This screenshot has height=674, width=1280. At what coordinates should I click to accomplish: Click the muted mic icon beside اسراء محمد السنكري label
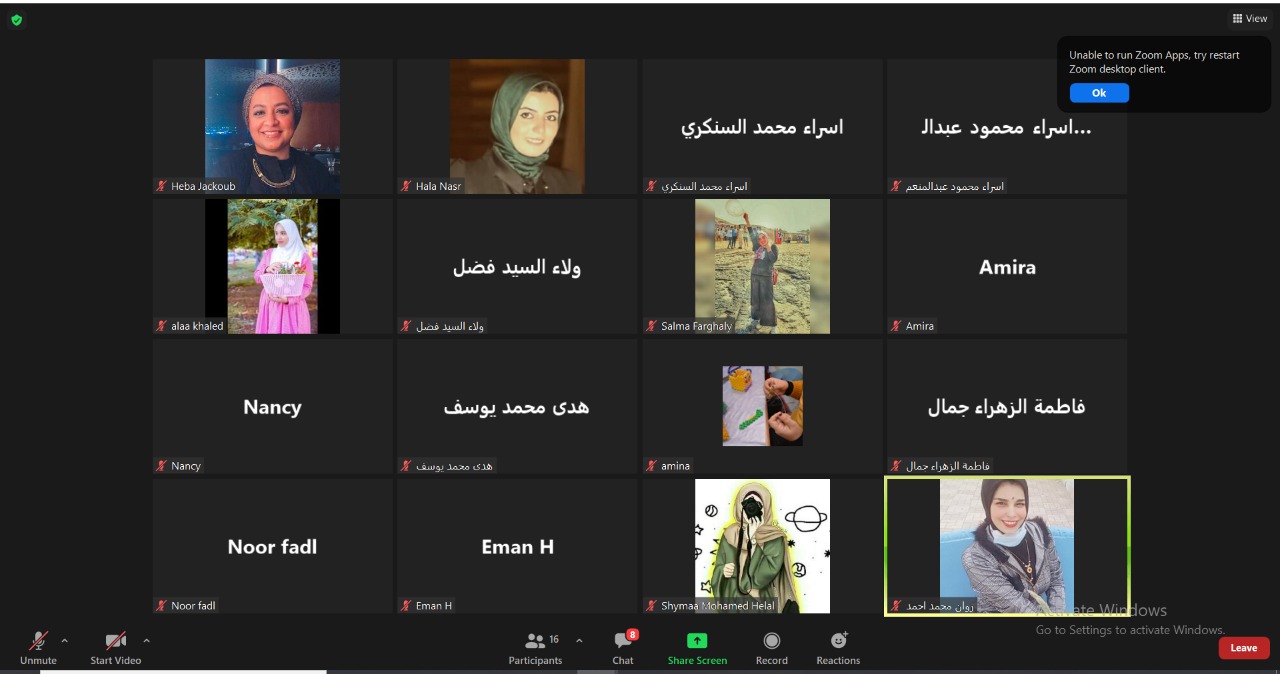coord(651,186)
